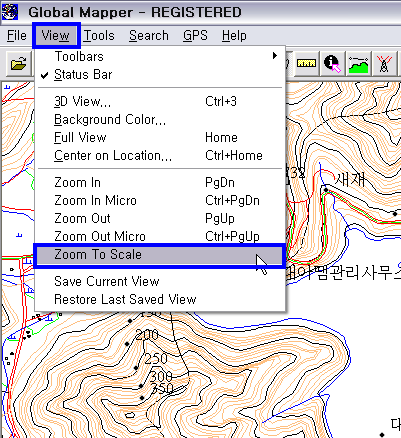Choose Zoom Out from the View menu
Image resolution: width=401 pixels, height=438 pixels.
pyautogui.click(x=160, y=218)
